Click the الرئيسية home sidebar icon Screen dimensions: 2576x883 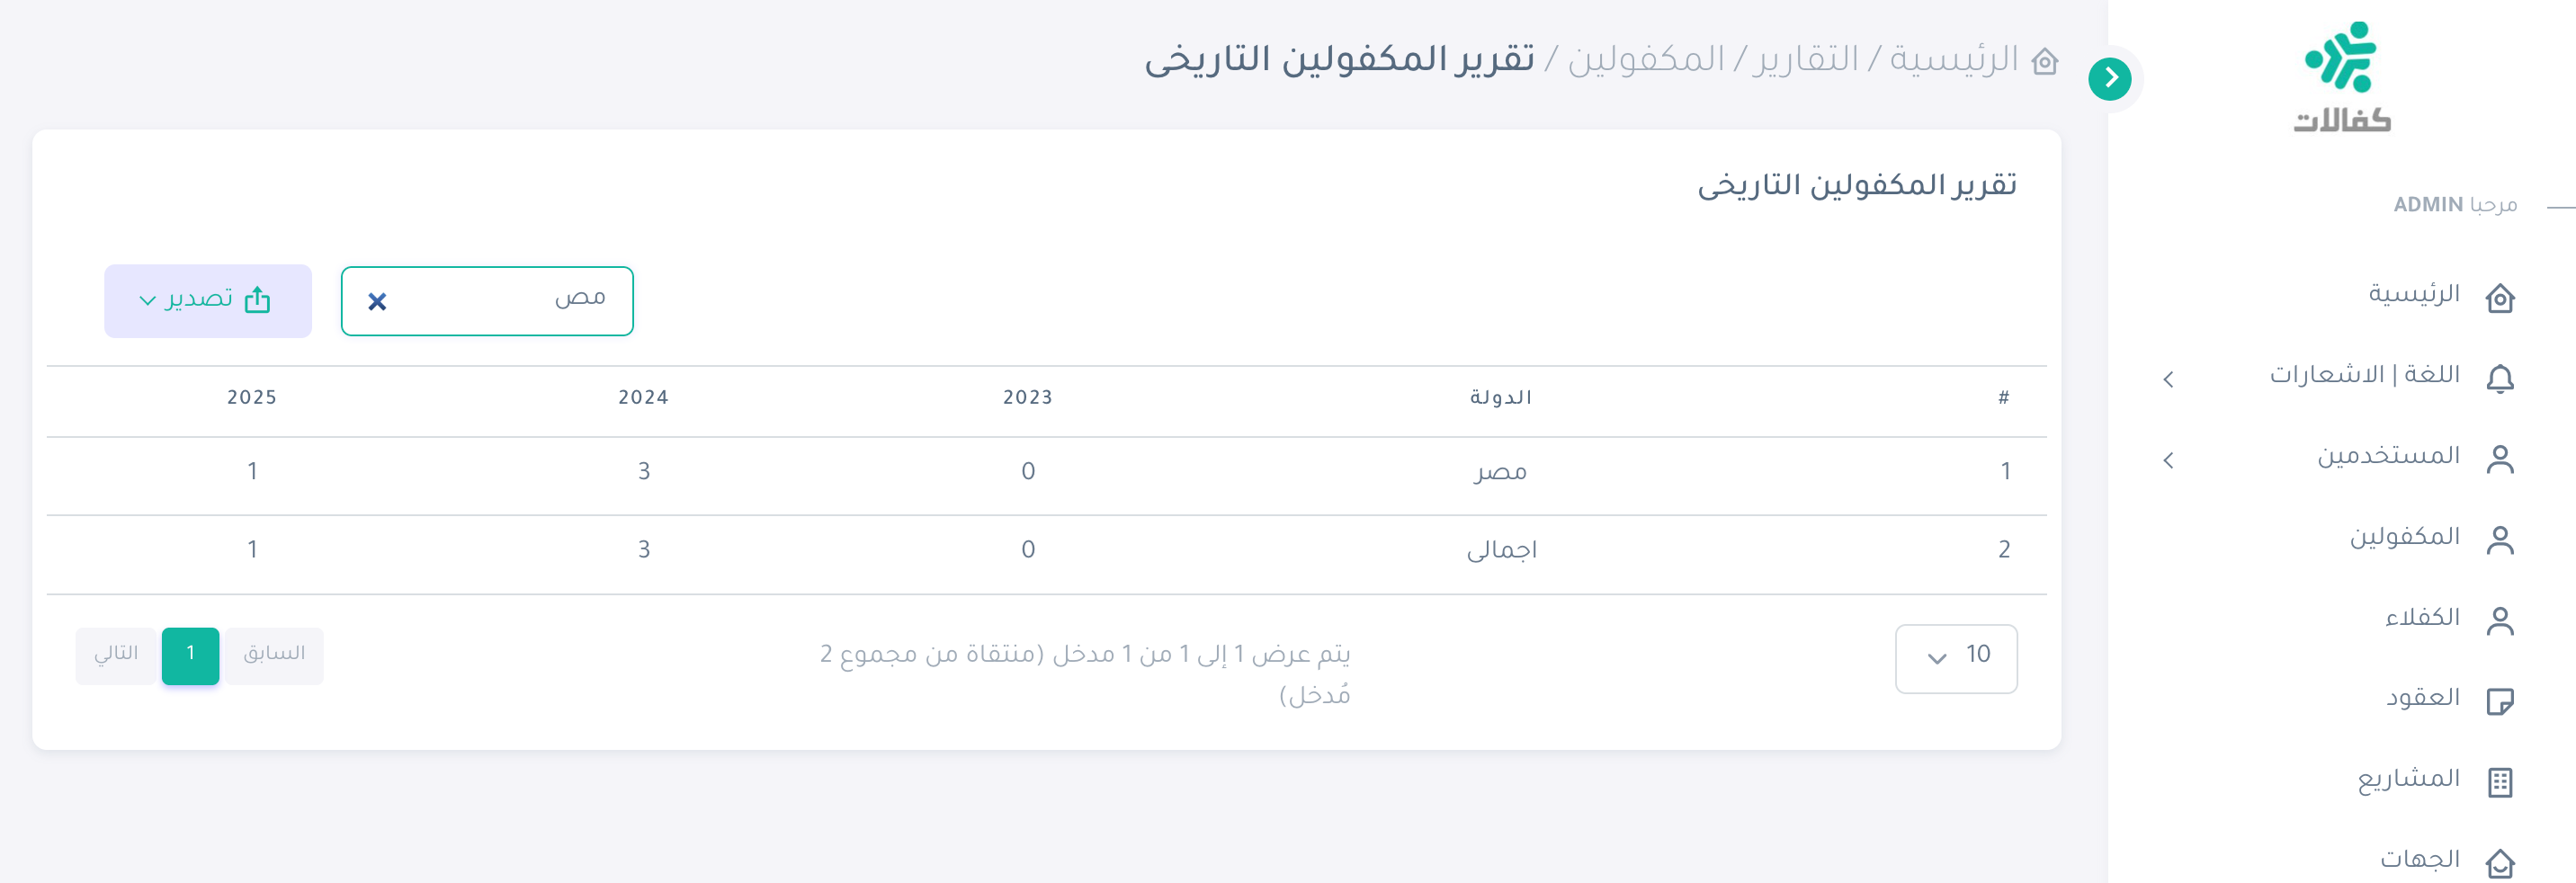pyautogui.click(x=2499, y=297)
